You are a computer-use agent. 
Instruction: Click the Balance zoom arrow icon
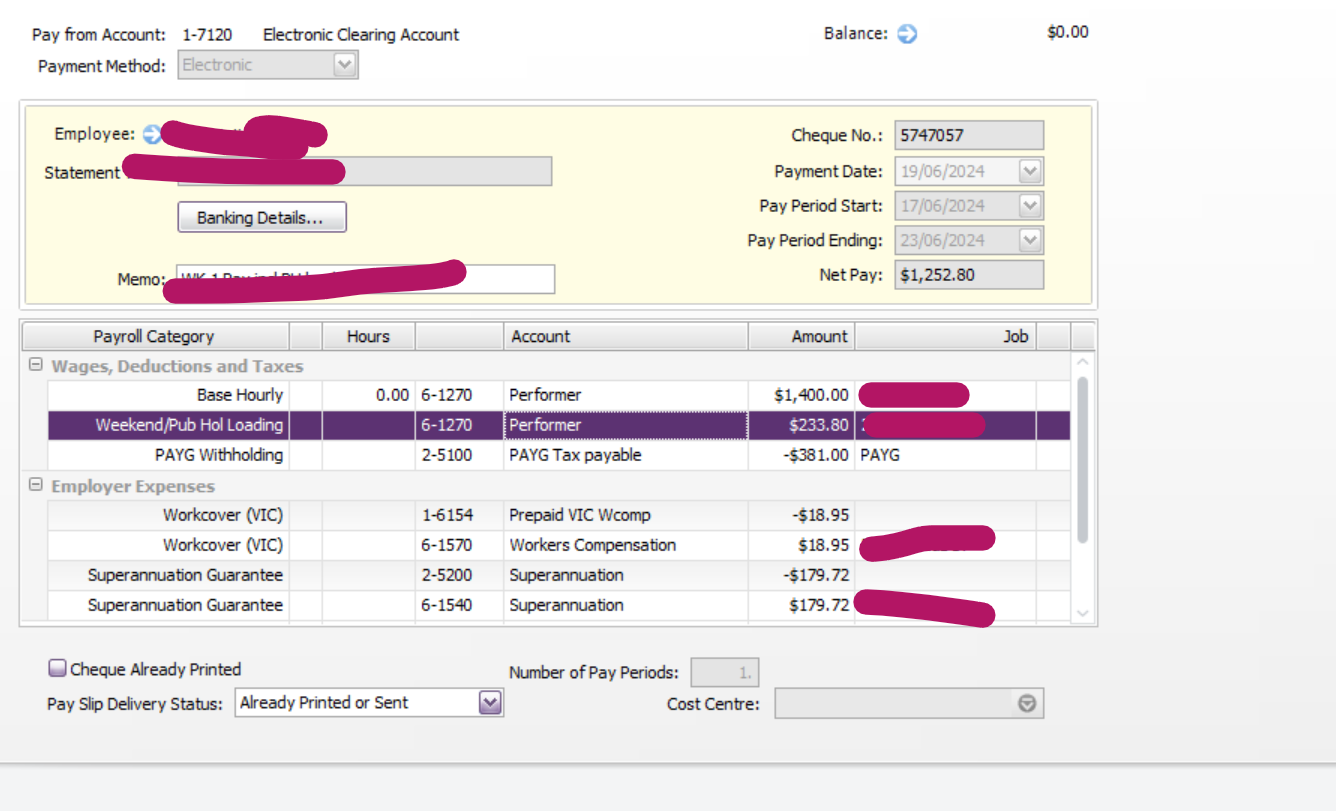[x=907, y=34]
